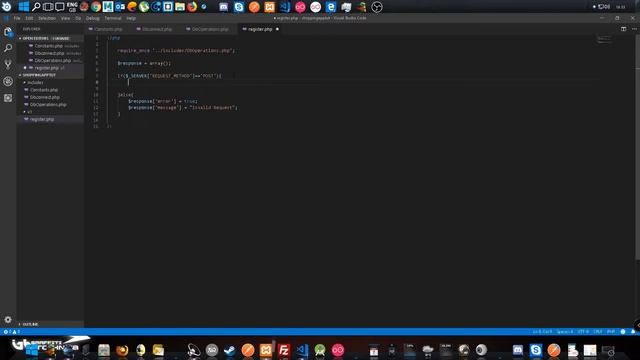640x360 pixels.
Task: Open the Debug menu
Action: (93, 18)
